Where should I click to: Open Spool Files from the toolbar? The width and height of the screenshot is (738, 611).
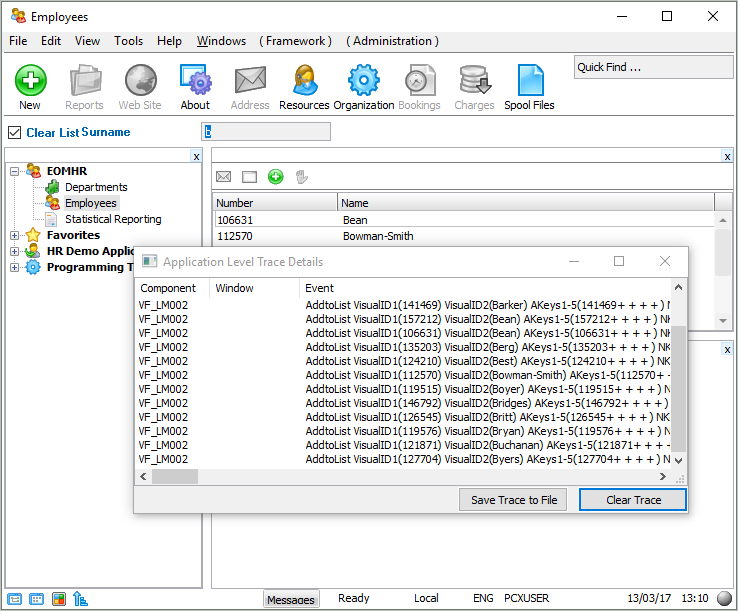(x=530, y=81)
